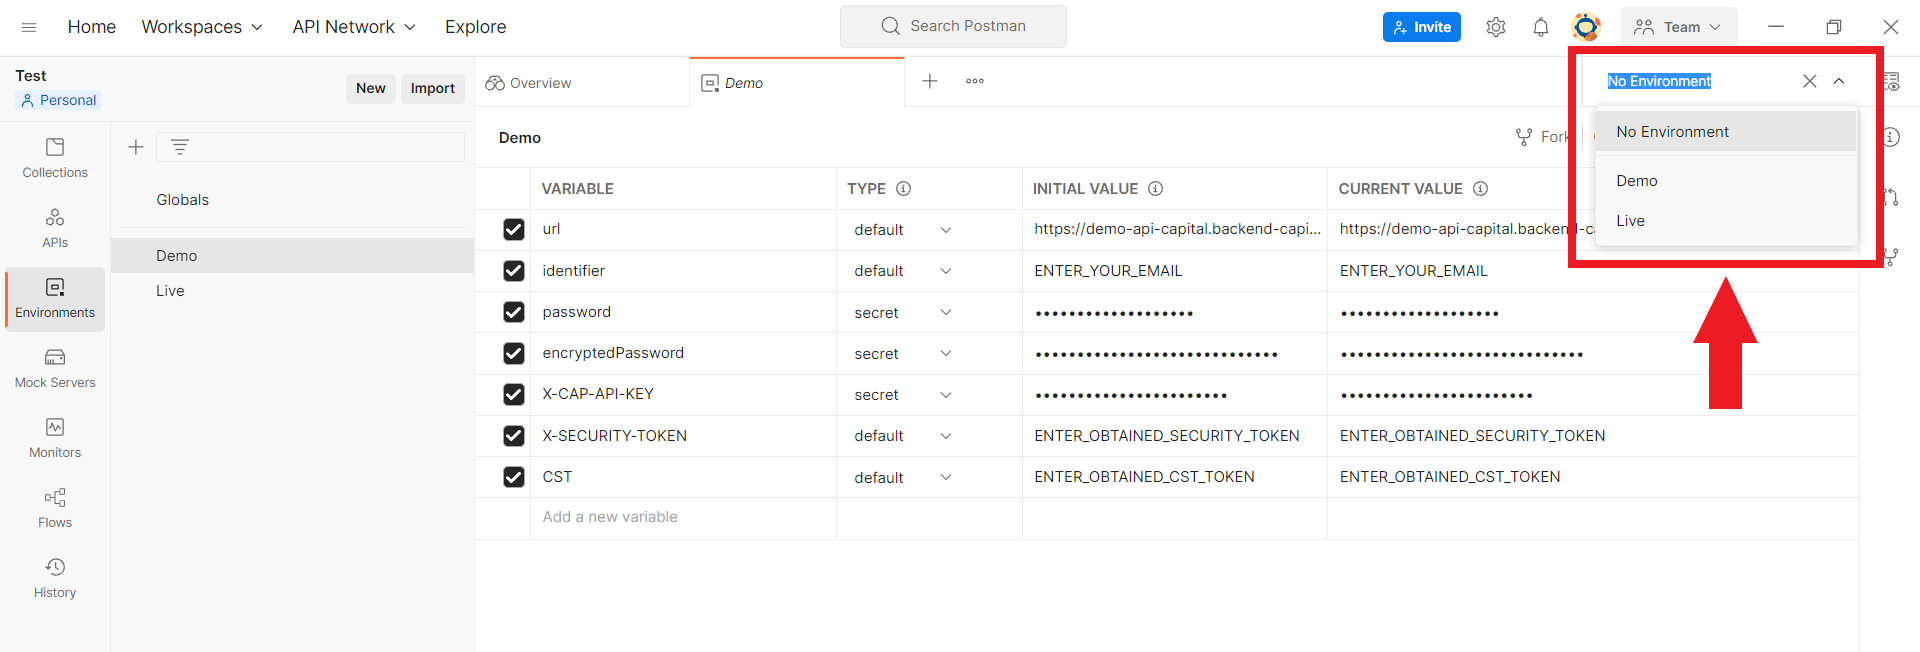Open tab options three-dots menu

975,81
